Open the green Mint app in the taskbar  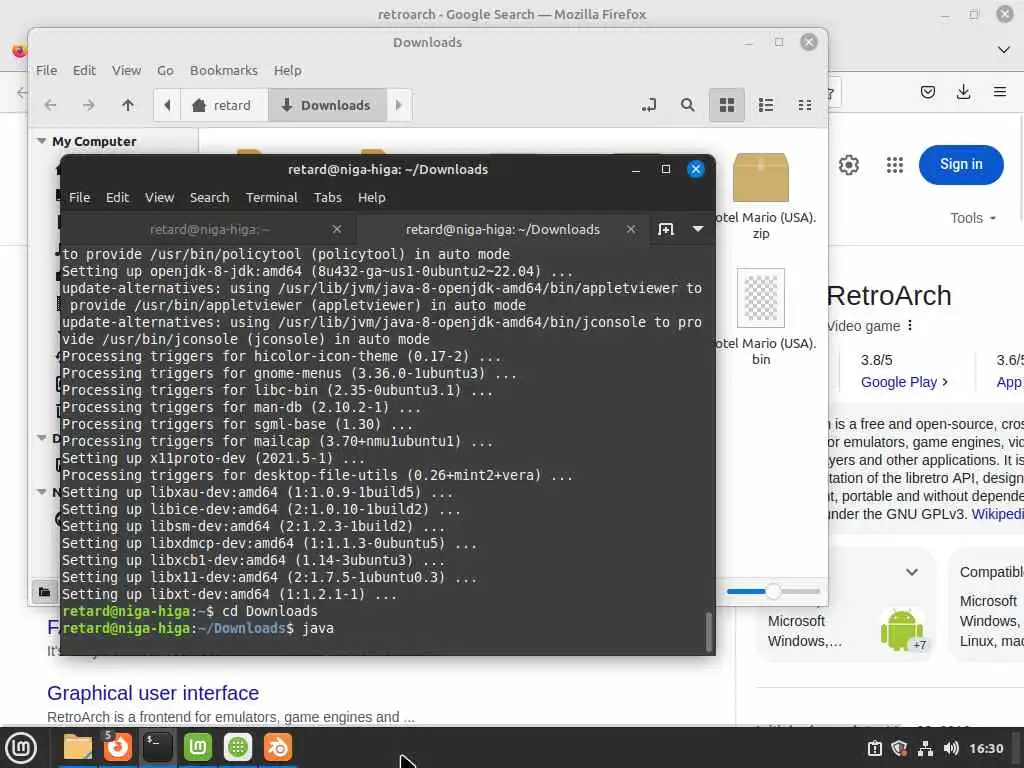[198, 747]
